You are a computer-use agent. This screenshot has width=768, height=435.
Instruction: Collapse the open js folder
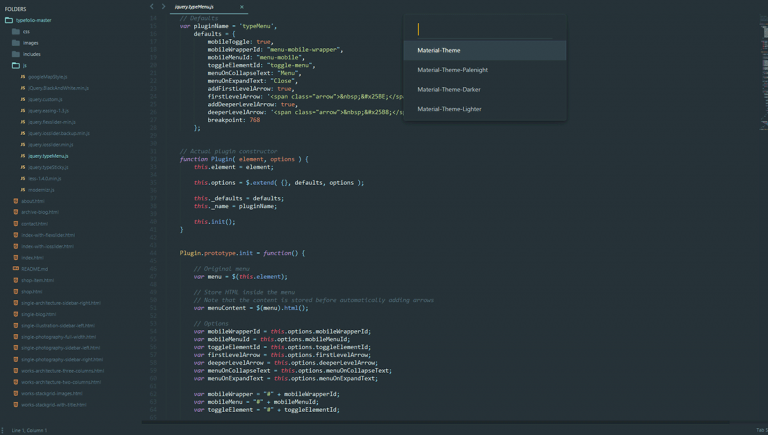[16, 65]
